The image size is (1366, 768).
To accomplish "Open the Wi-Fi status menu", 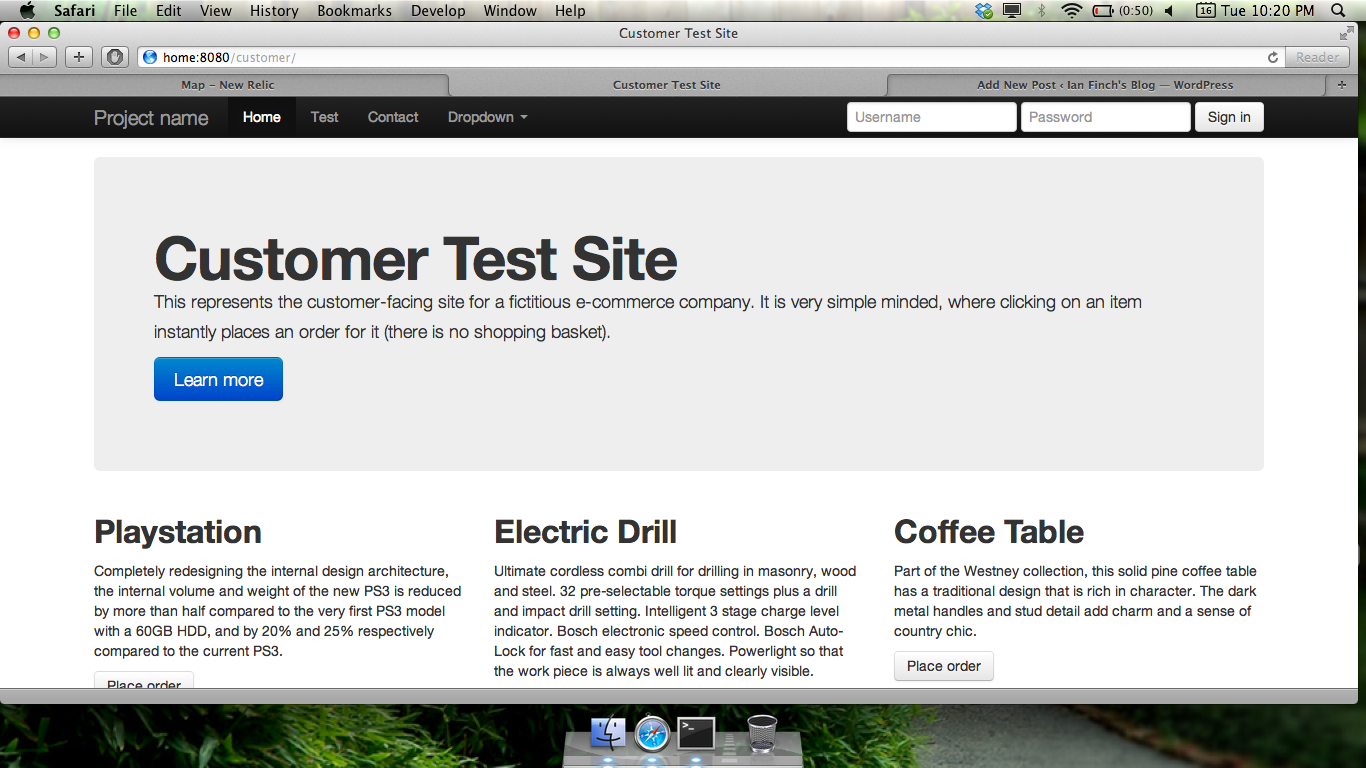I will pos(1071,11).
